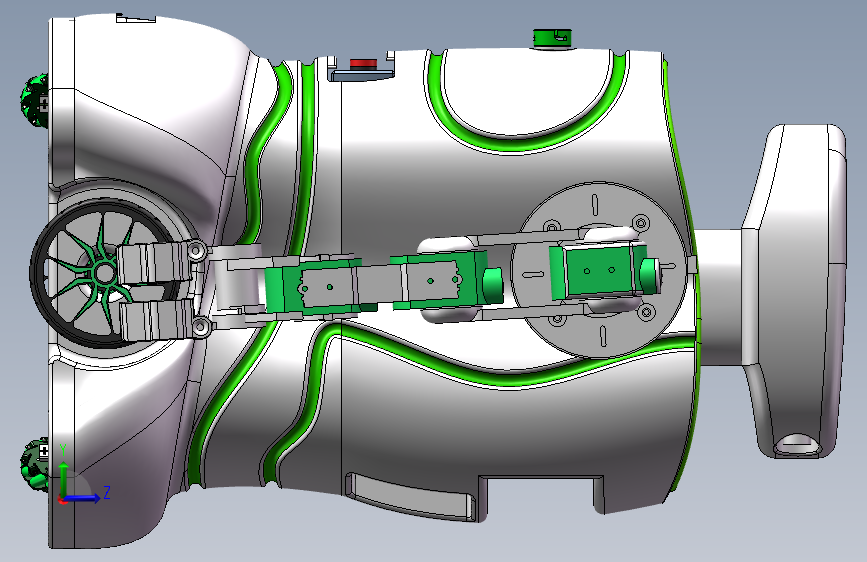Click the "Y" axis label text
Viewport: 867px width, 562px height.
(x=63, y=450)
